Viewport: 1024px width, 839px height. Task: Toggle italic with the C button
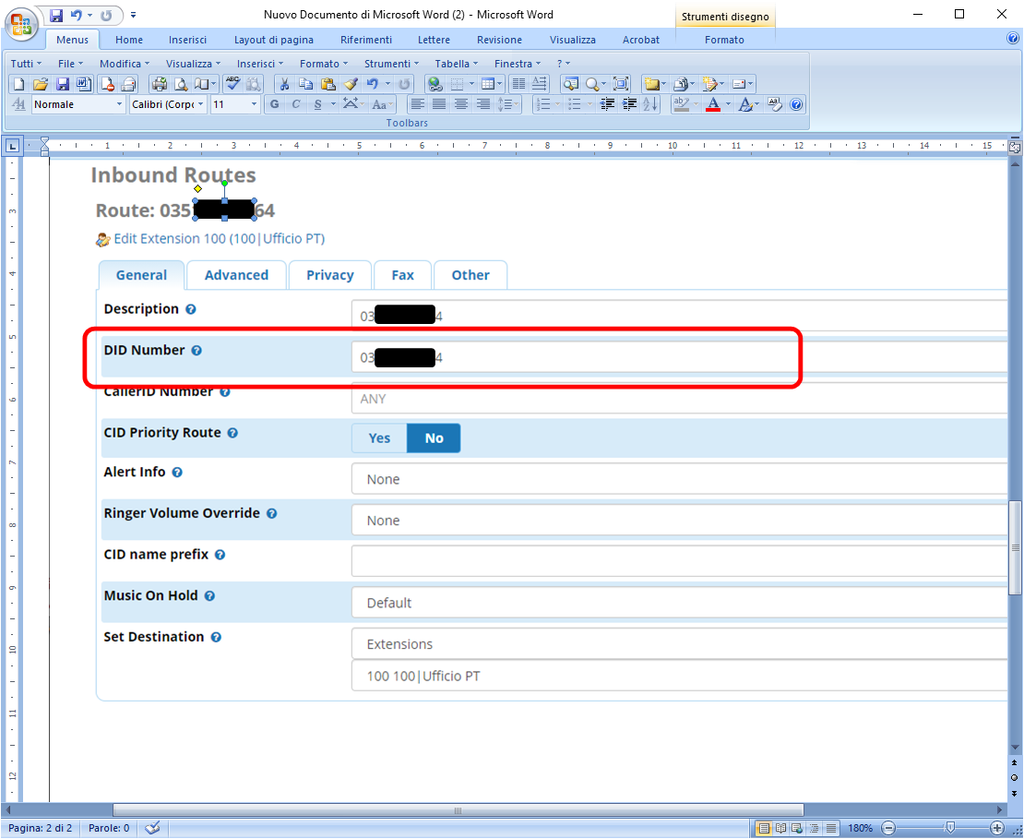(x=296, y=104)
